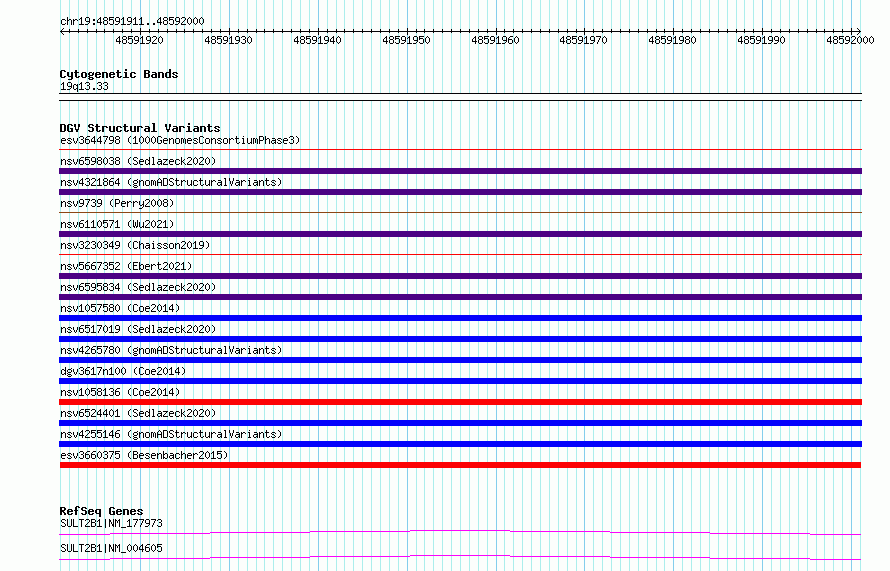The width and height of the screenshot is (890, 571).
Task: Click the magenta transcript line under SULT2B1|NM_177973
Action: click(x=460, y=532)
